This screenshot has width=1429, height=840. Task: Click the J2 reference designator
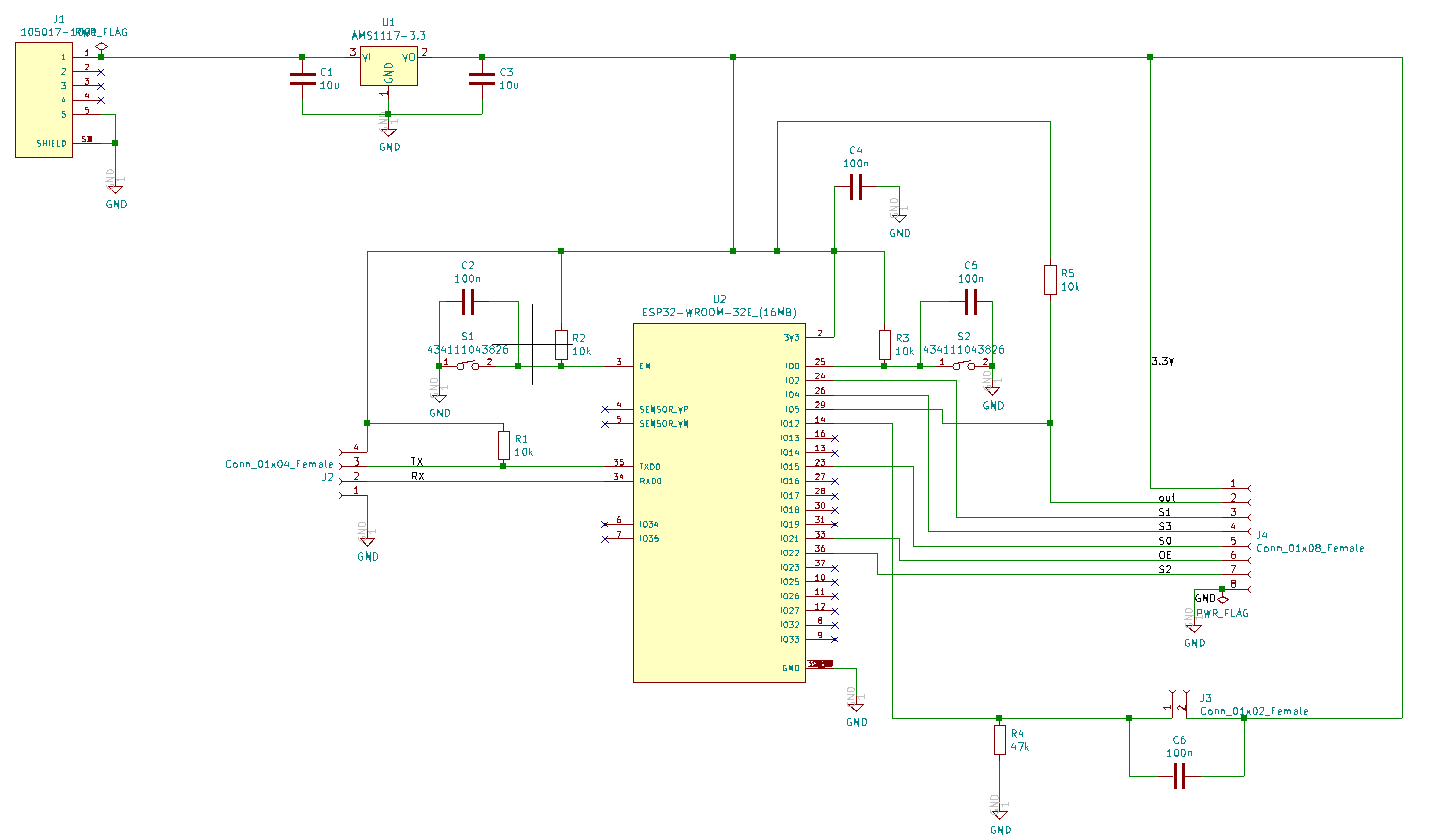327,478
